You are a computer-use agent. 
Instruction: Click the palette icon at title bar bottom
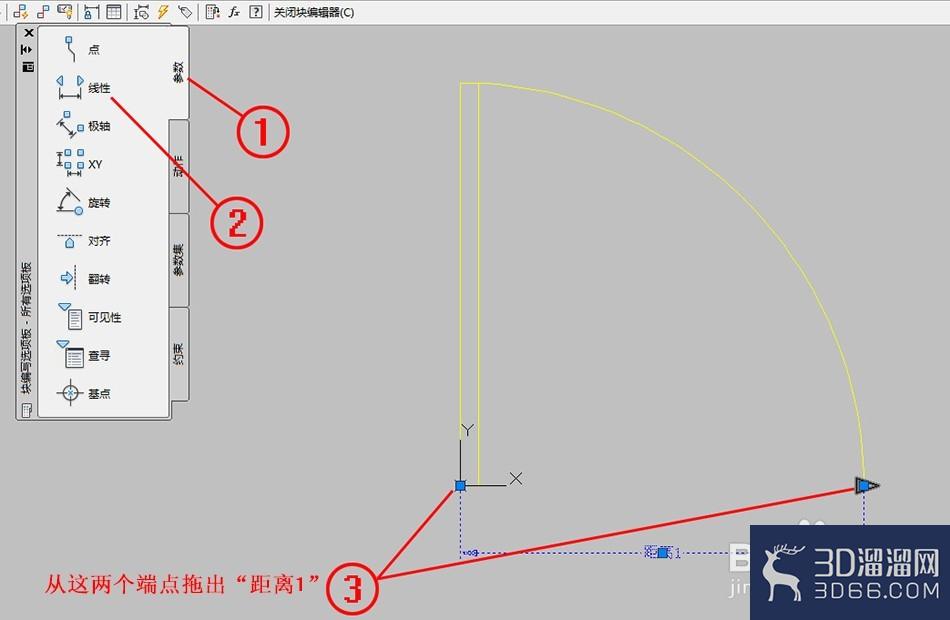point(27,410)
